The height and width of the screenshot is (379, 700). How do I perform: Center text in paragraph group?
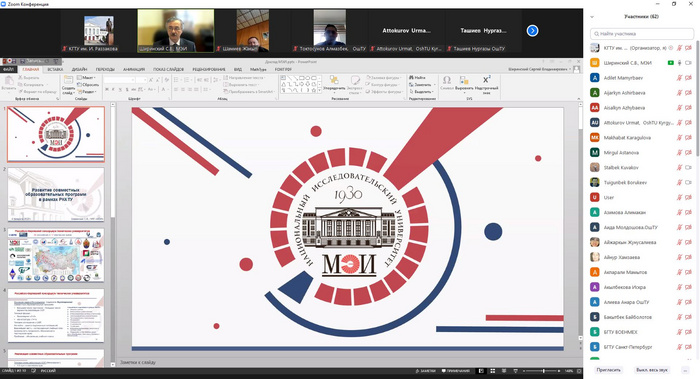(183, 89)
